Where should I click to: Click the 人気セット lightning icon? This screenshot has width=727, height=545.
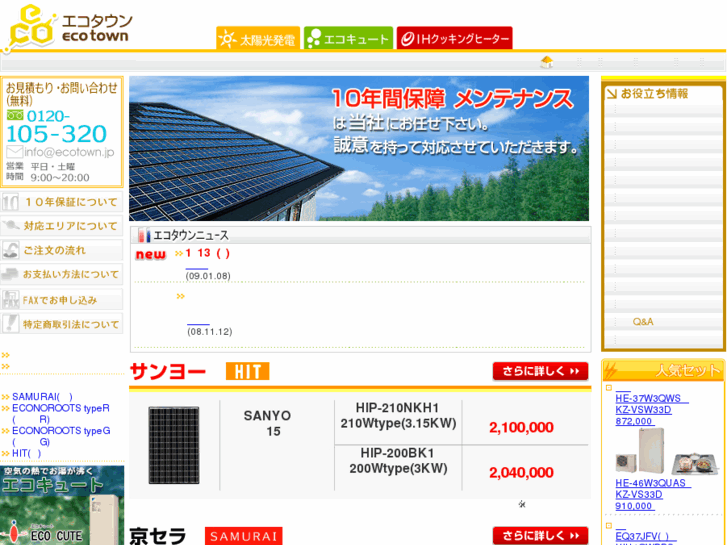coord(612,370)
